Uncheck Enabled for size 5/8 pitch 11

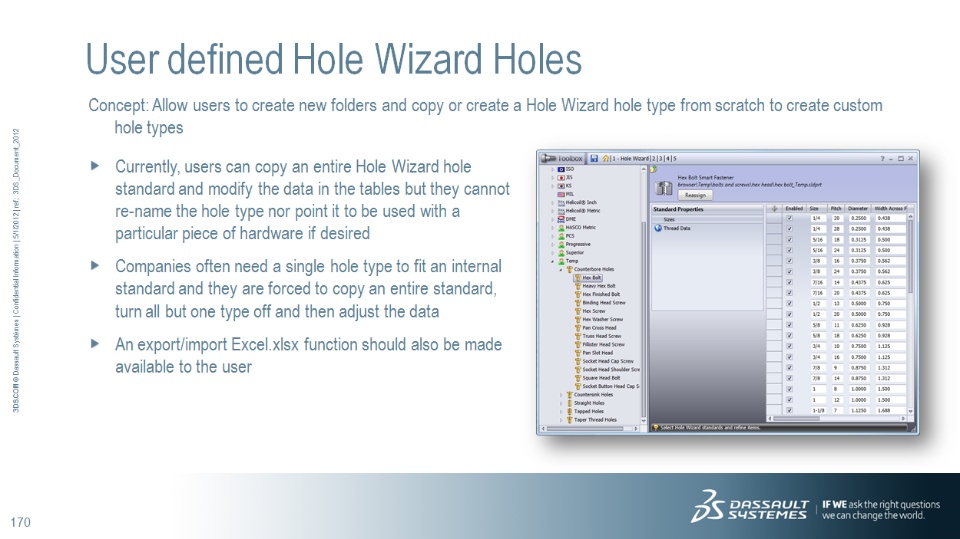coord(790,325)
